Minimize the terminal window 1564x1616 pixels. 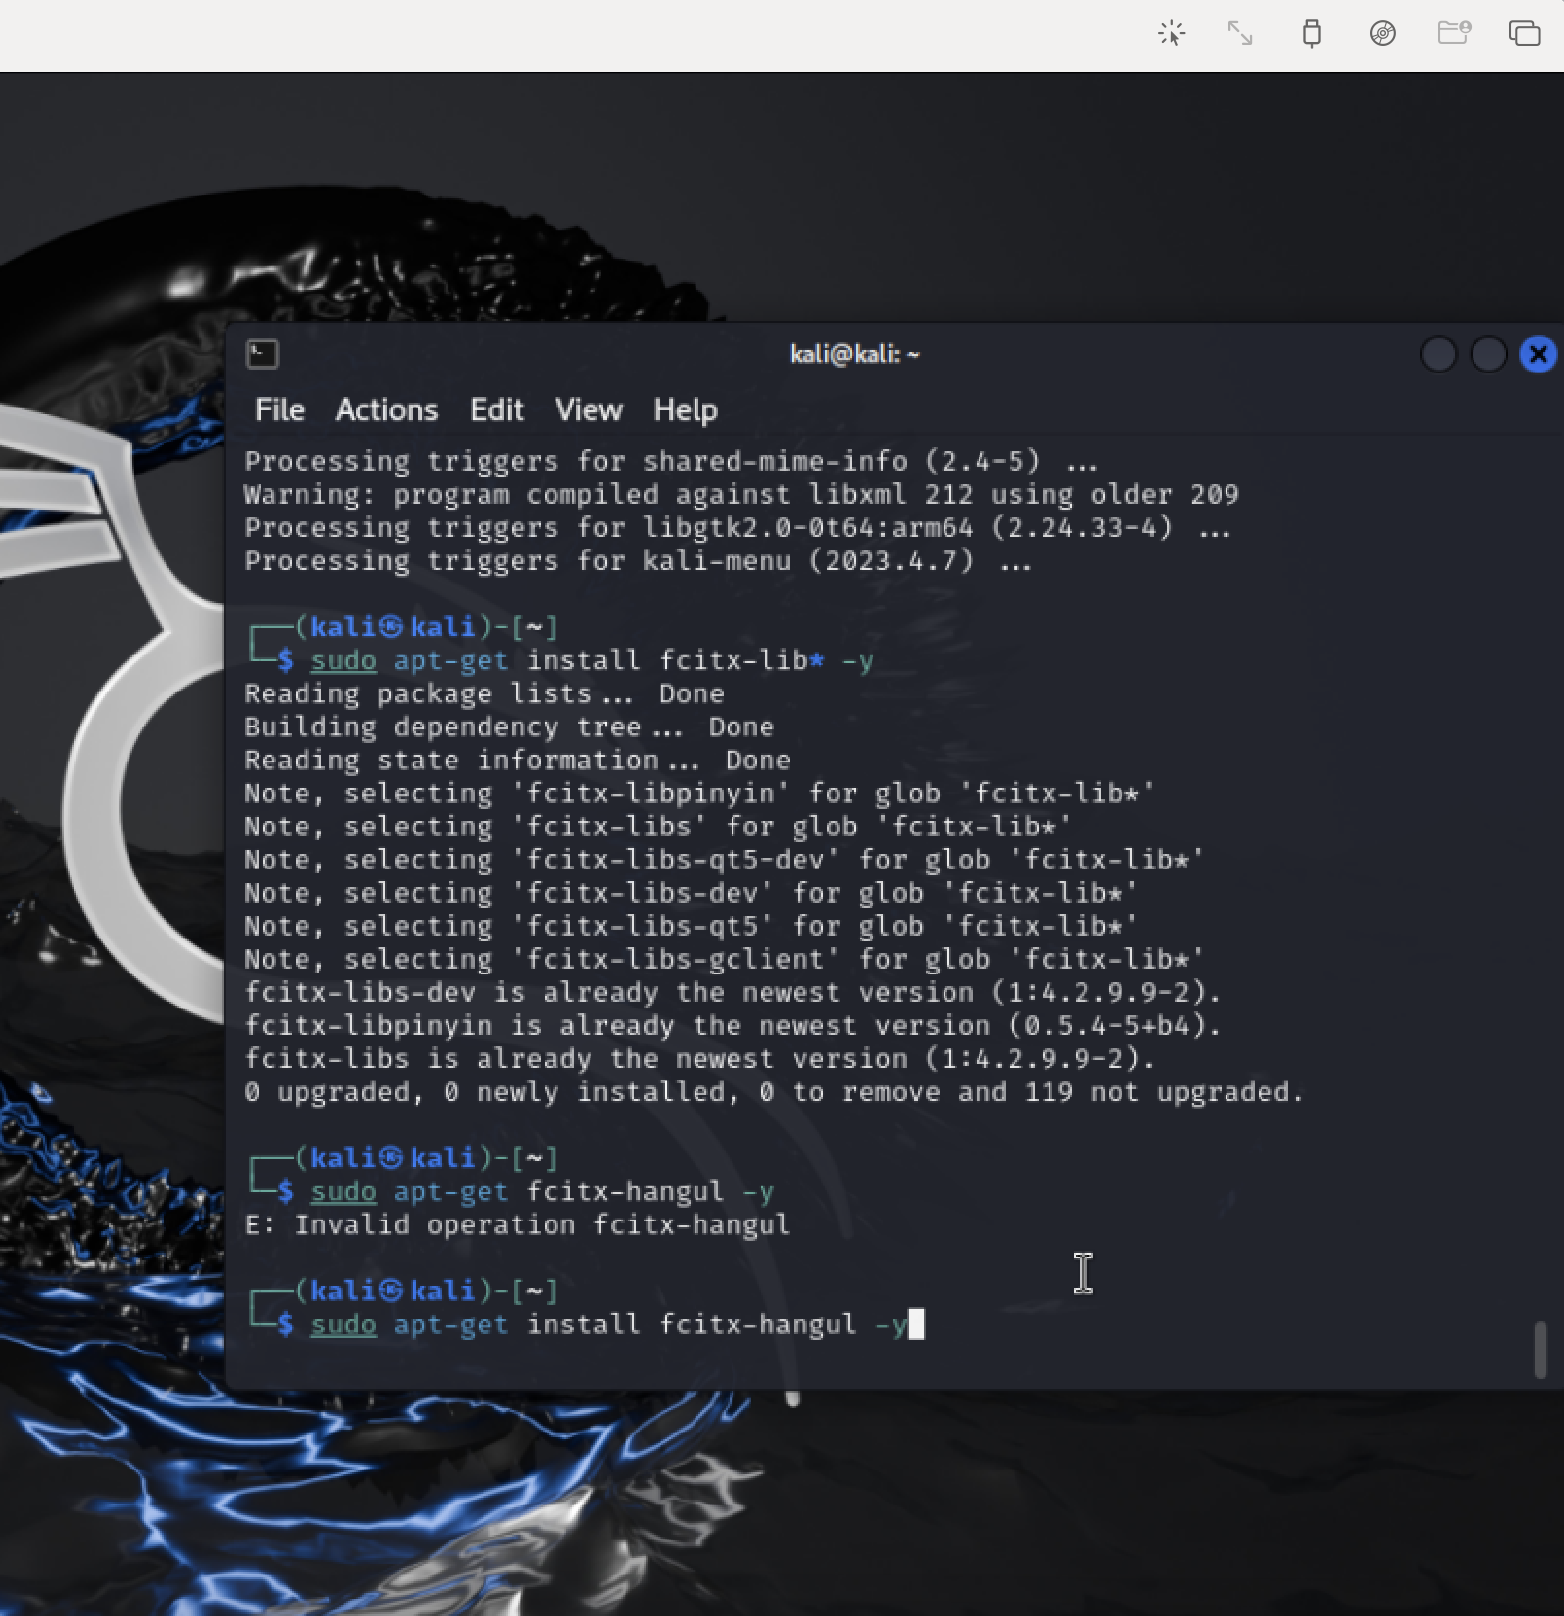tap(1438, 354)
